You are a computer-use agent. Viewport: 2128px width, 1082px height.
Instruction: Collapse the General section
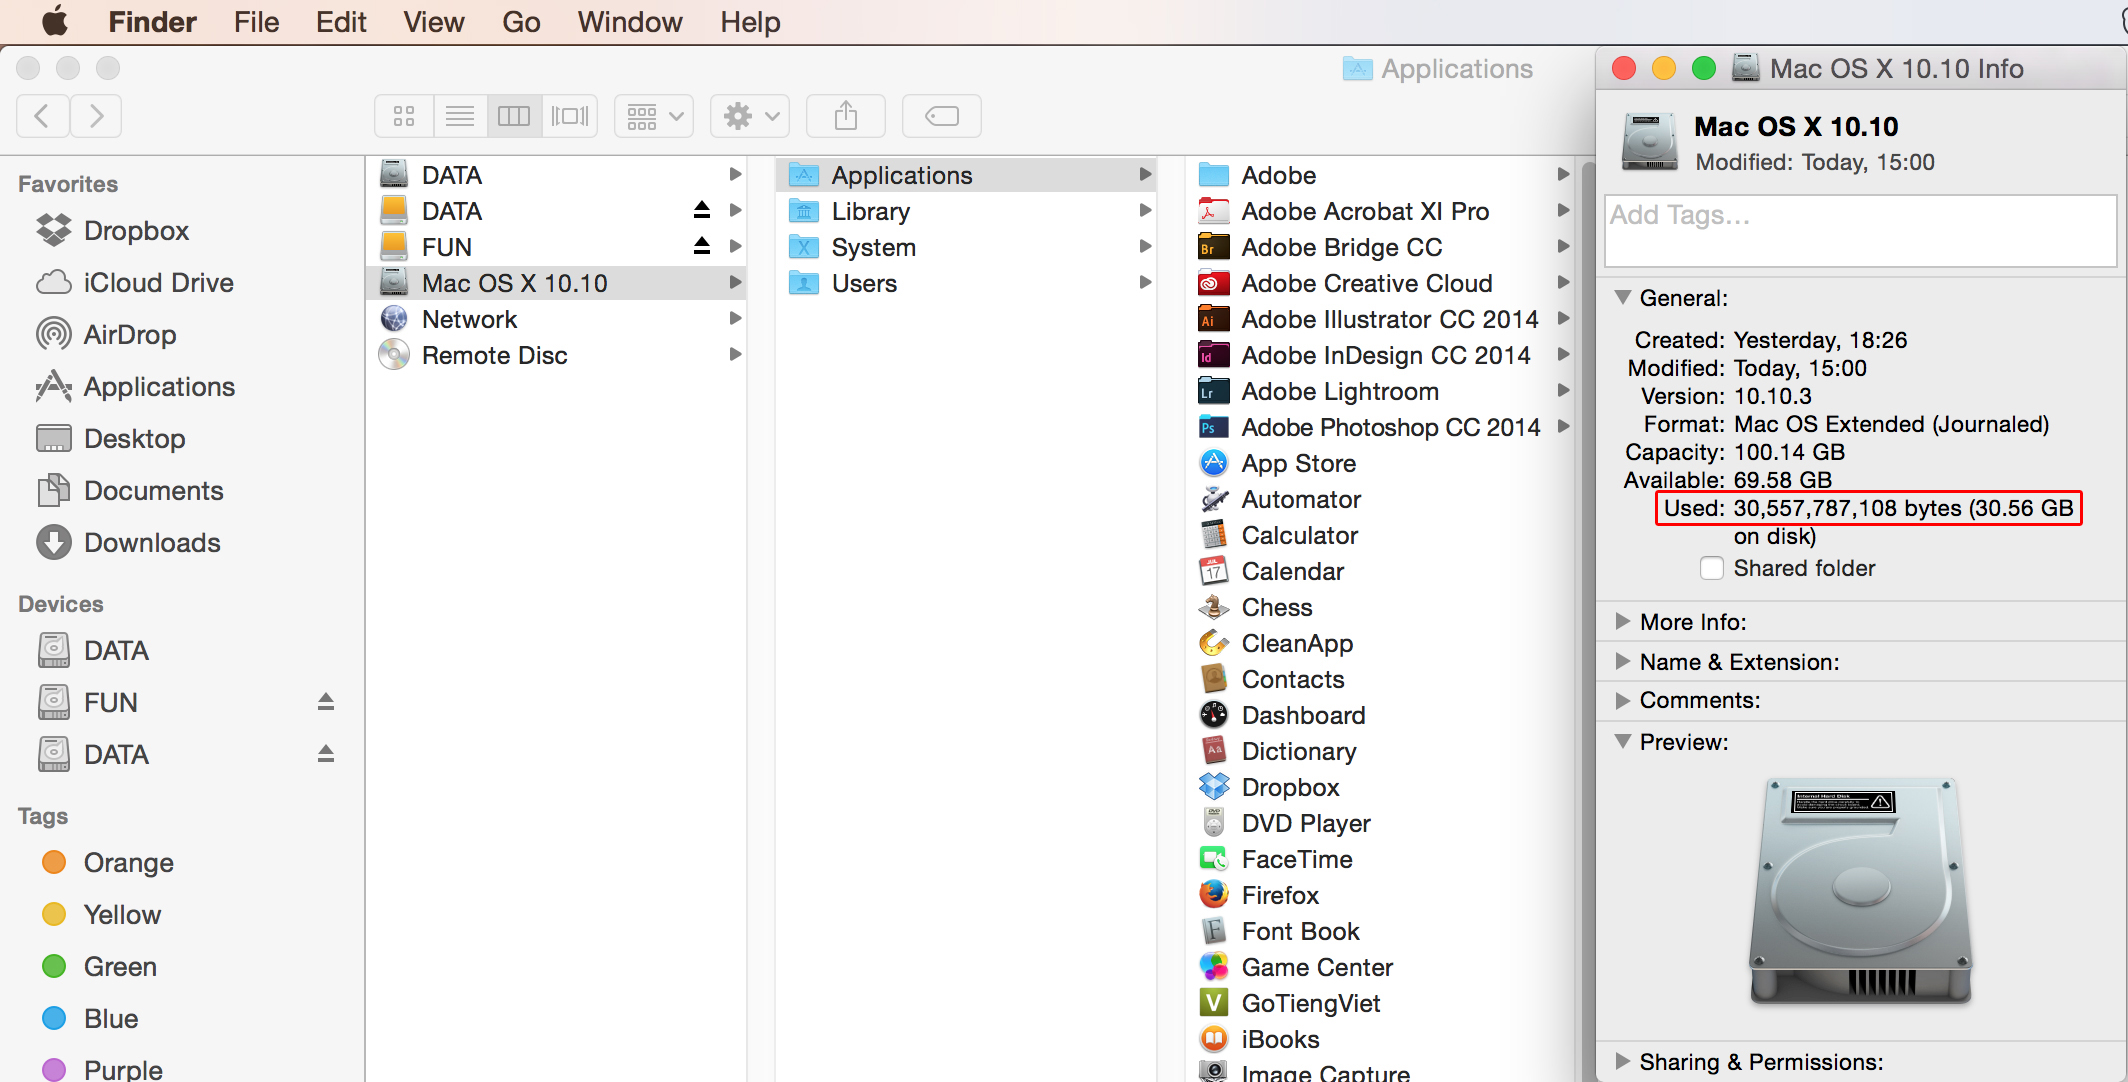pyautogui.click(x=1623, y=297)
